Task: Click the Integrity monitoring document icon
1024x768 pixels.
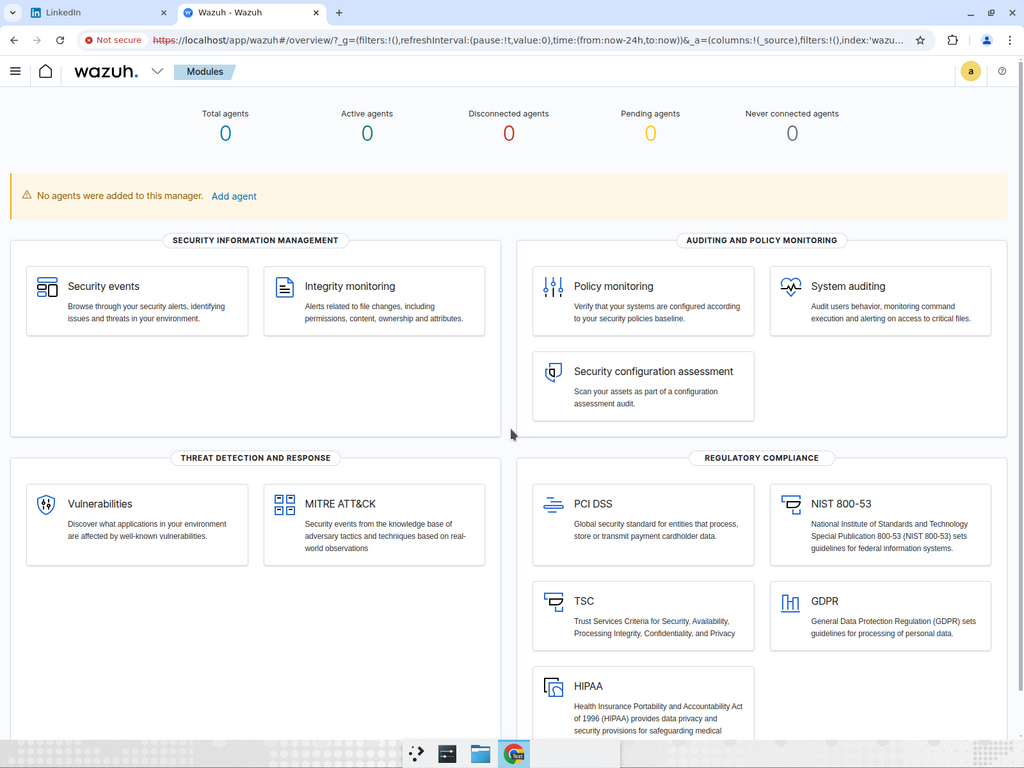Action: point(285,287)
